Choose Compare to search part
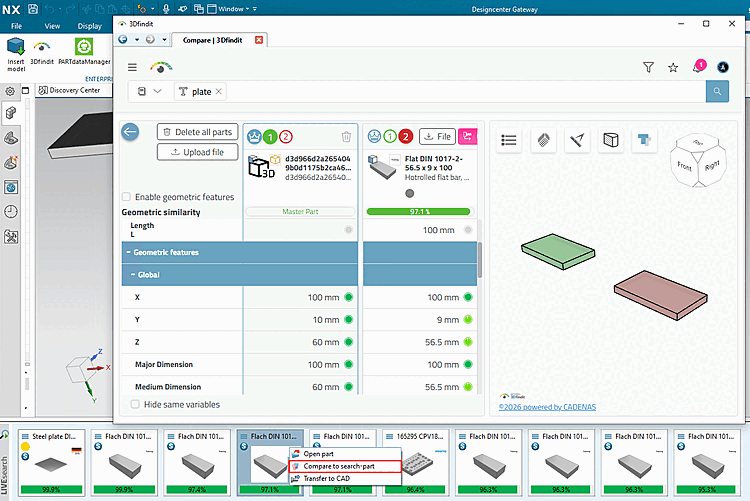This screenshot has height=501, width=750. [x=345, y=466]
